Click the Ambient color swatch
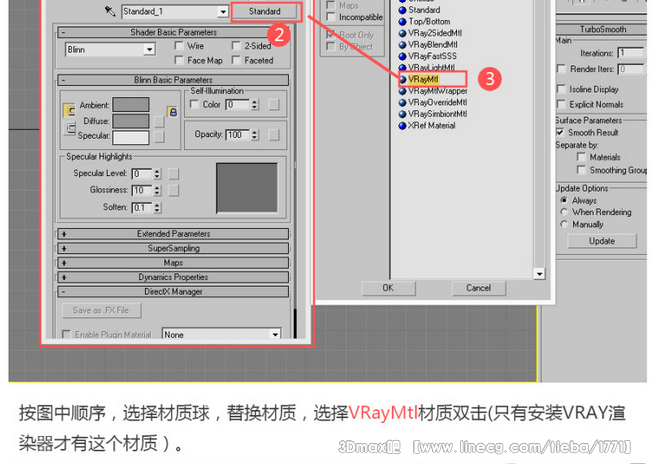 130,105
